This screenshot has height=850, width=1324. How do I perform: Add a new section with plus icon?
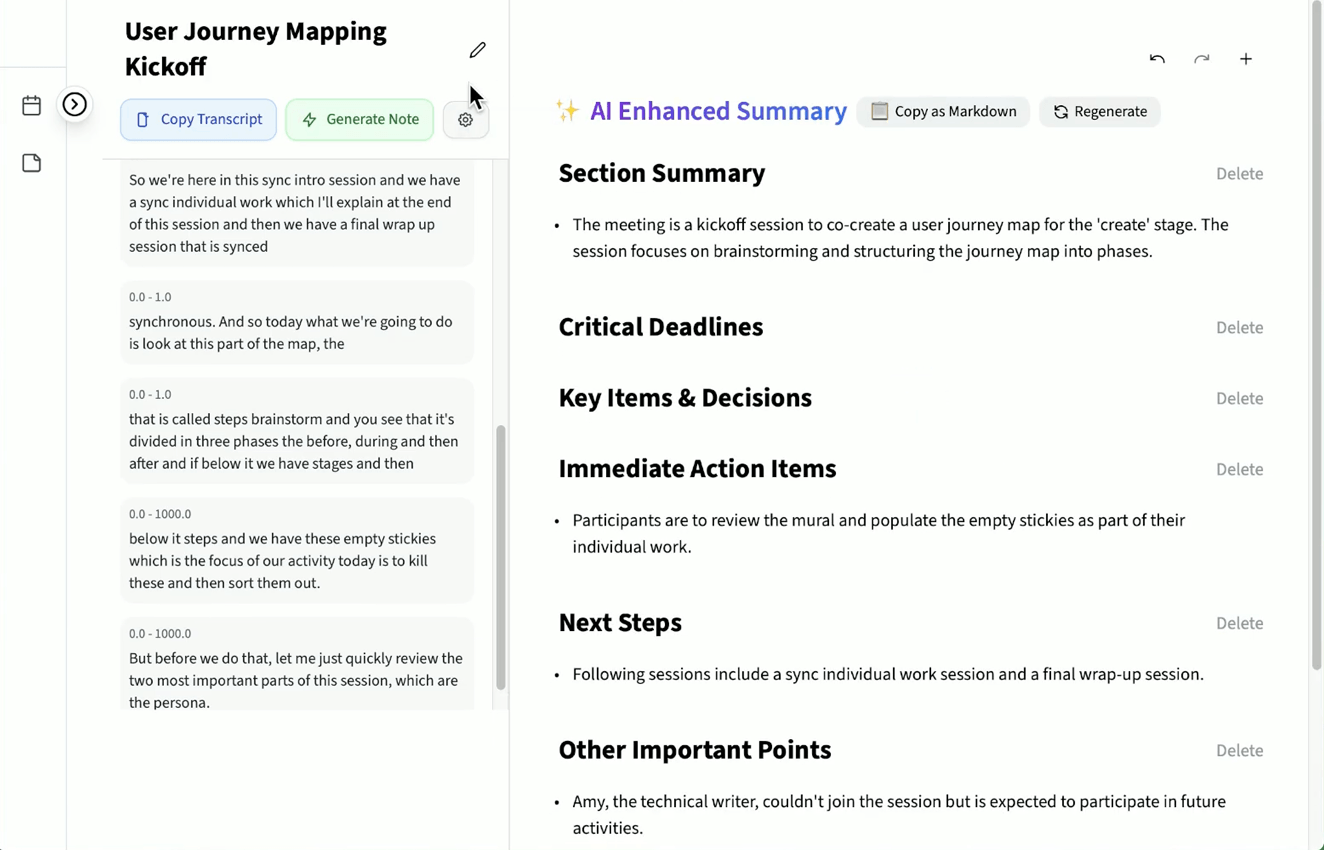pyautogui.click(x=1246, y=59)
